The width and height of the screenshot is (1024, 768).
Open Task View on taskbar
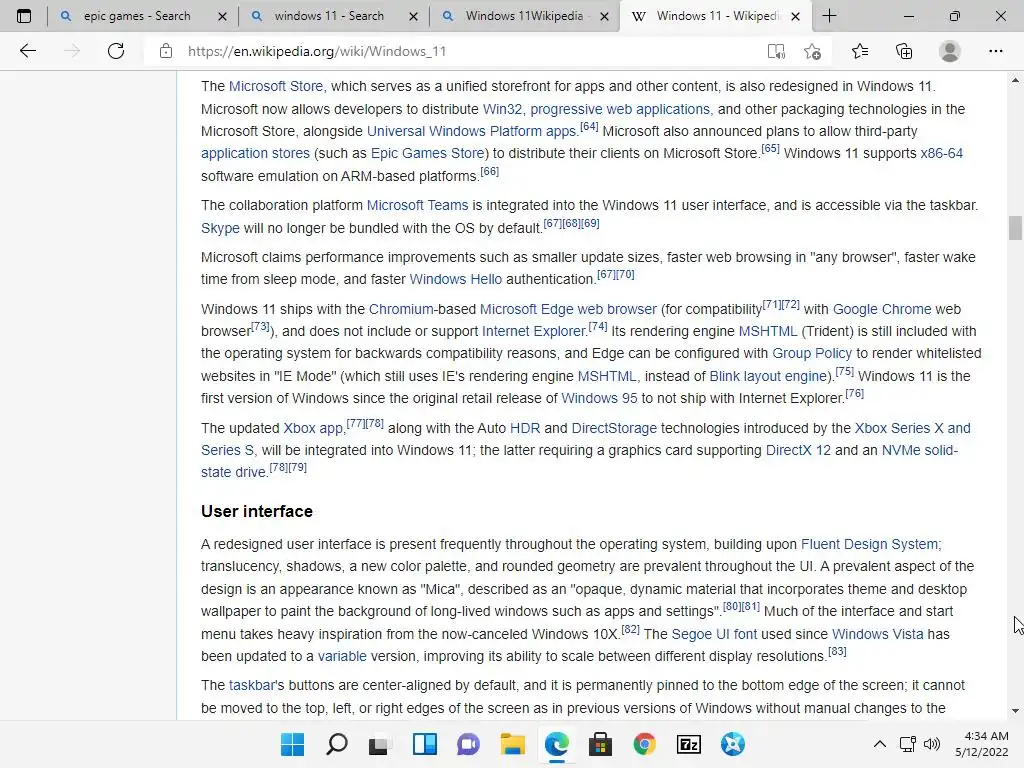pyautogui.click(x=379, y=744)
